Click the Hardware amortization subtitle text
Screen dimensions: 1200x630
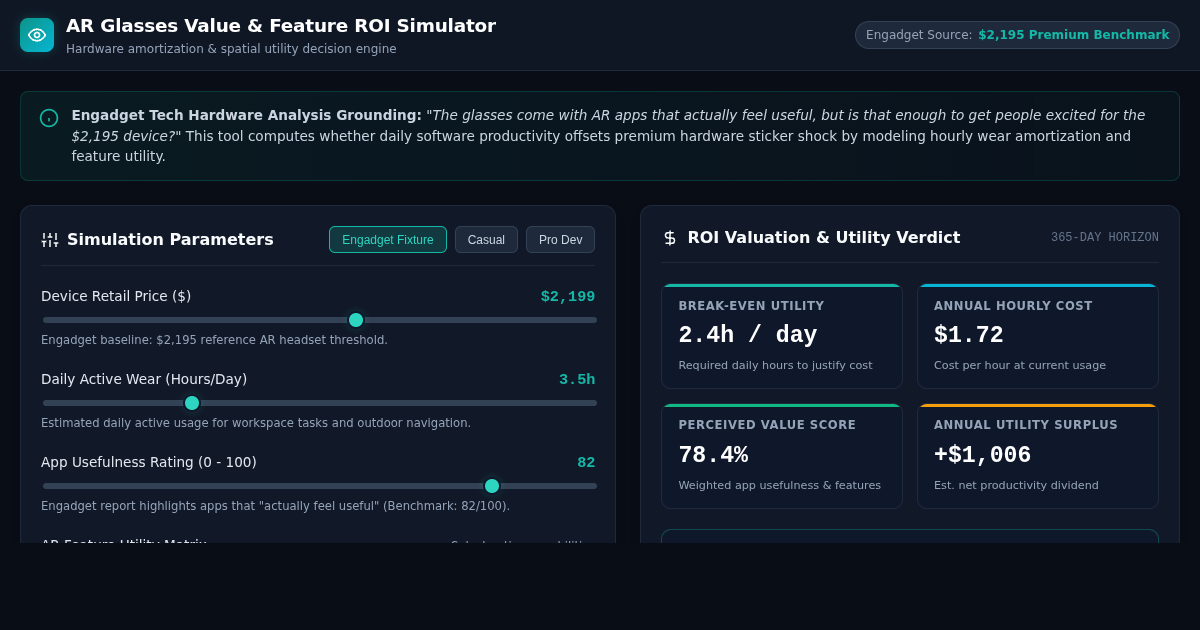pyautogui.click(x=231, y=49)
